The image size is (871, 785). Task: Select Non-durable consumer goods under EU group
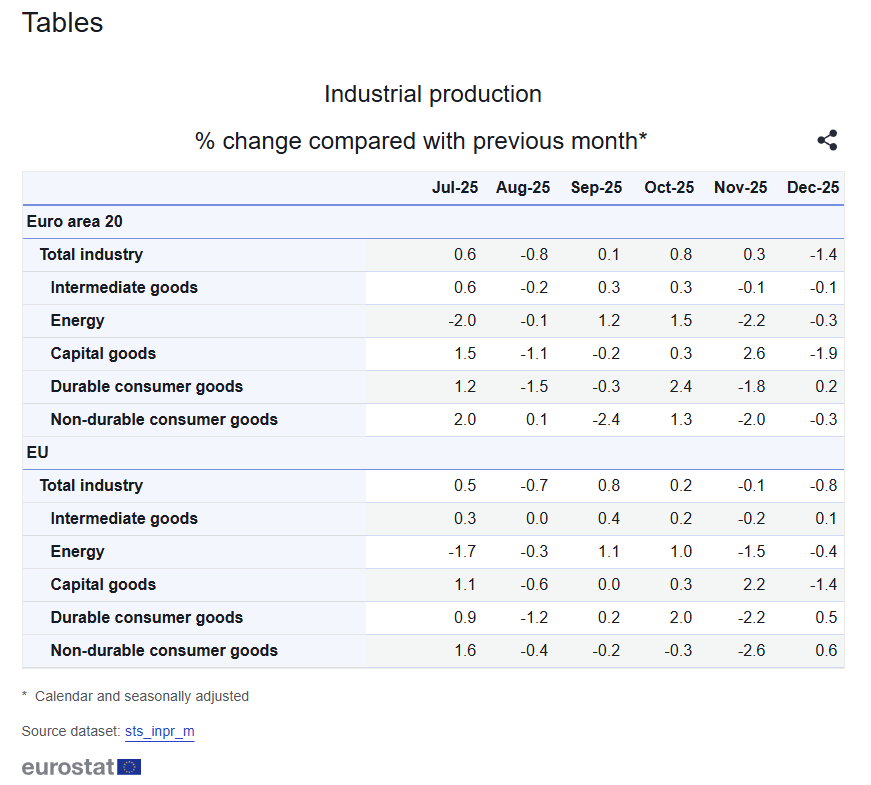point(164,651)
